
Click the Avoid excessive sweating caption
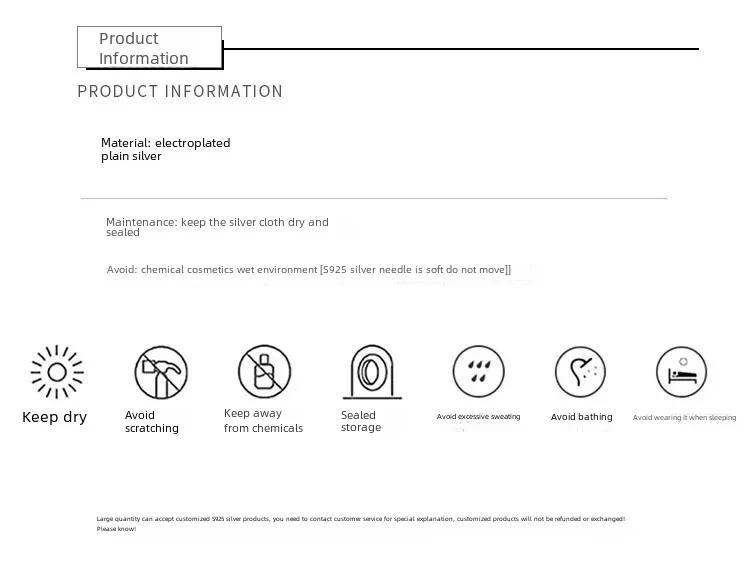pos(478,417)
